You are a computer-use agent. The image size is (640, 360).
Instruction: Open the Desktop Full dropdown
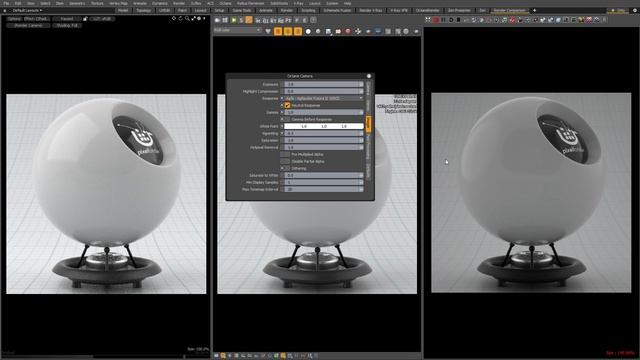coord(67,25)
